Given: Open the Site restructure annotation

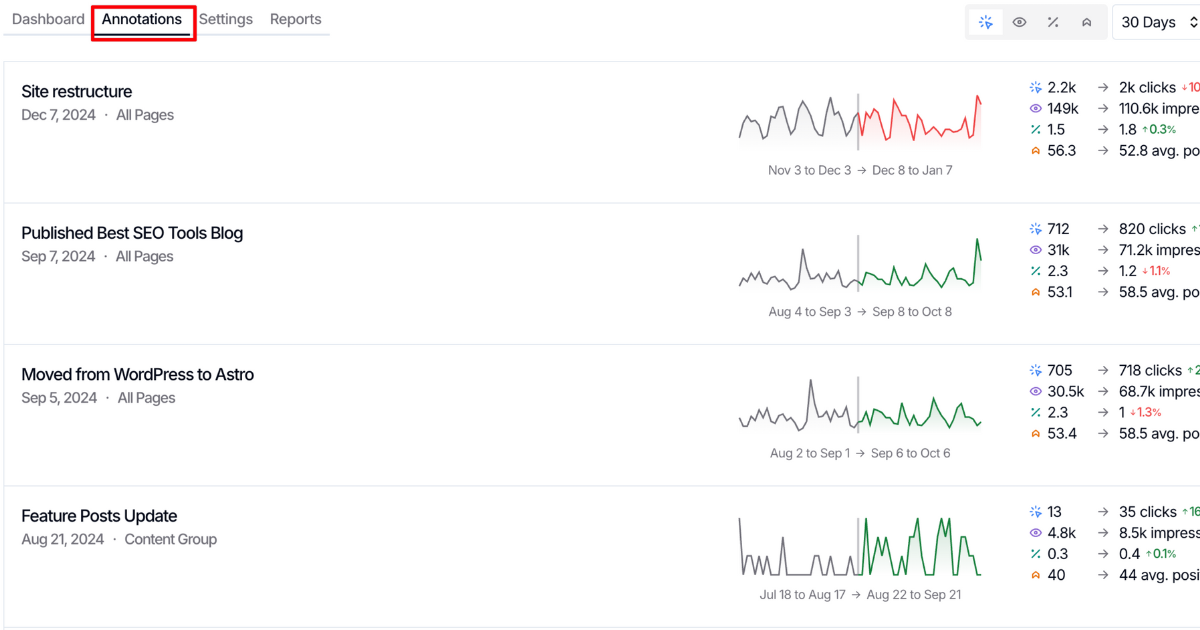Looking at the screenshot, I should coord(76,91).
